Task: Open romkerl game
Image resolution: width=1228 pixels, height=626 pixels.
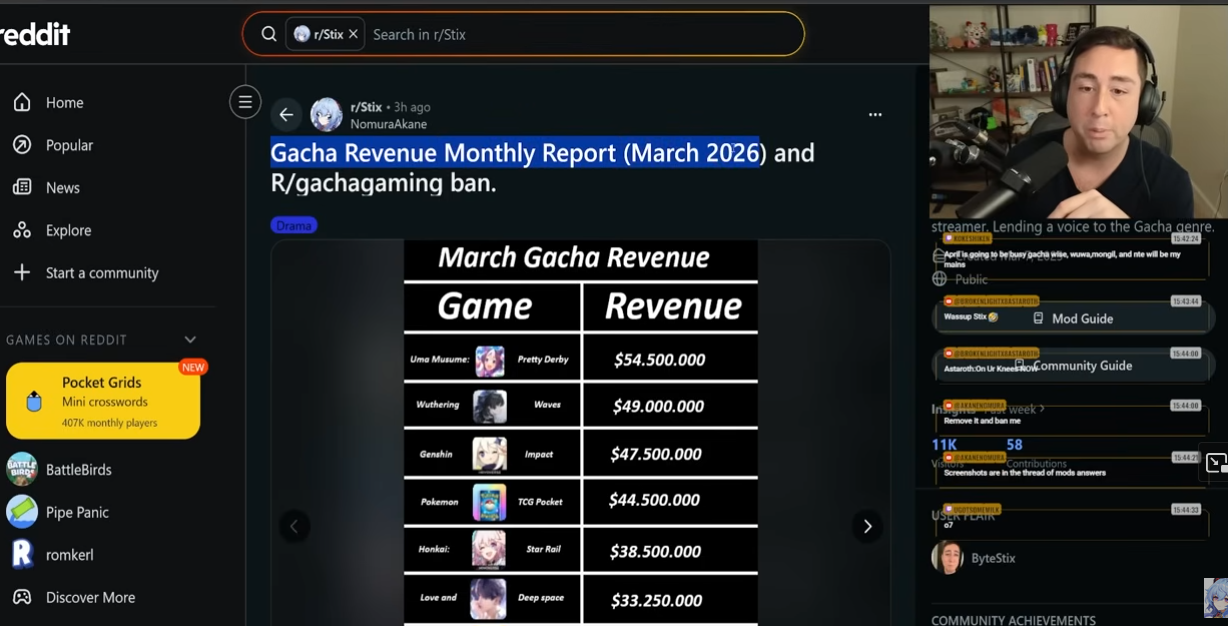Action: [x=69, y=555]
